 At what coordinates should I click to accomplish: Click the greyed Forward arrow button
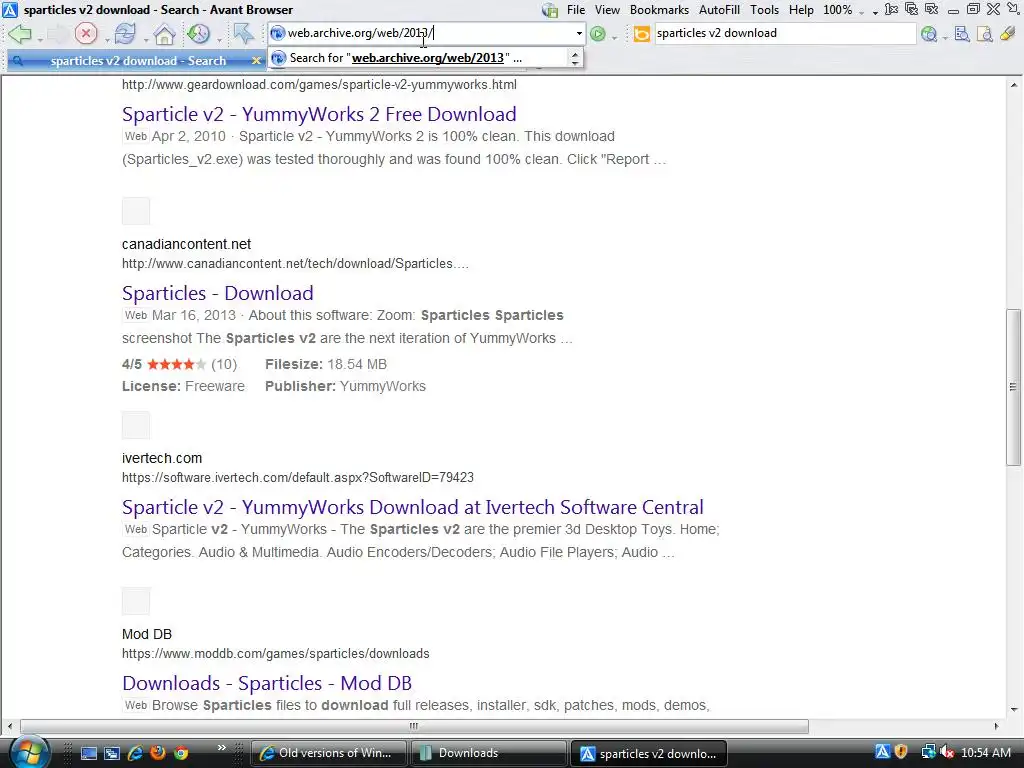[57, 33]
